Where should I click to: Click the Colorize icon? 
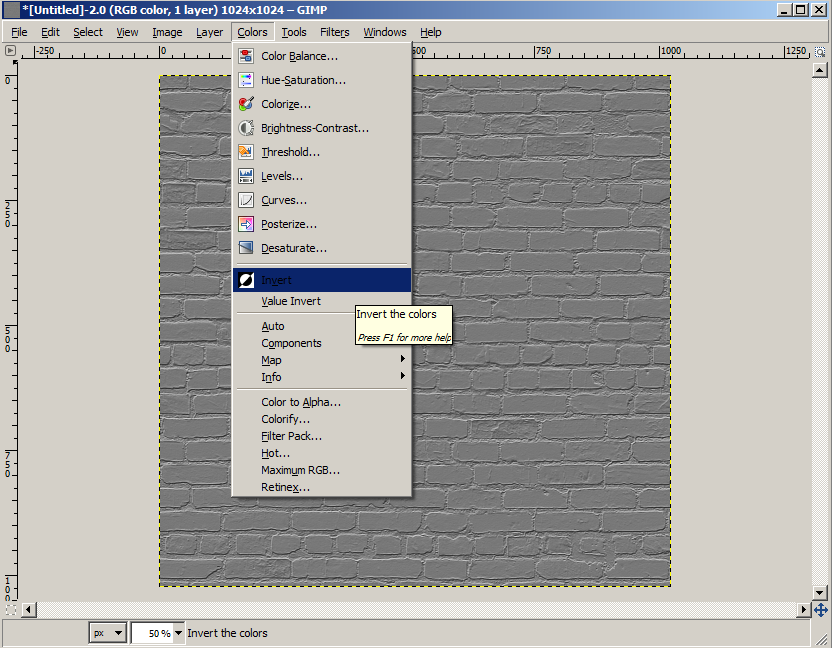tap(246, 104)
